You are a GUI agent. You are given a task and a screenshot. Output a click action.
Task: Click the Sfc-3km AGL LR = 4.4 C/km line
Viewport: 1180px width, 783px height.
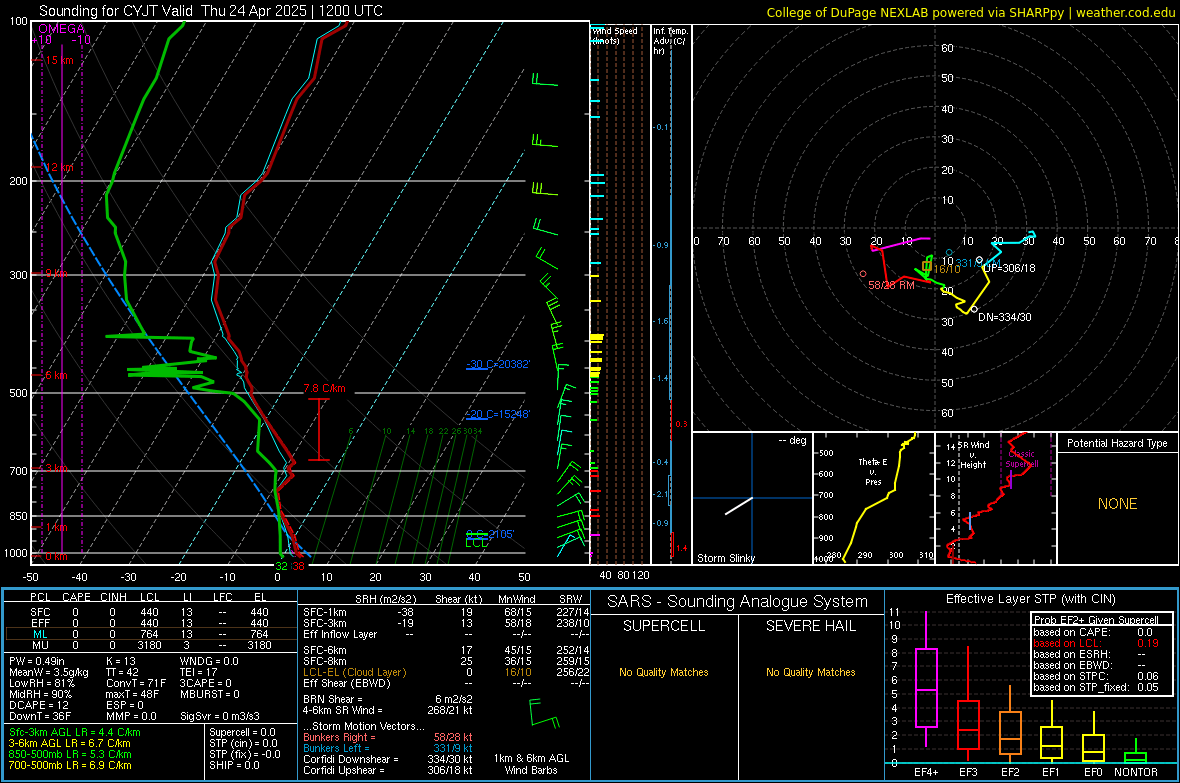[x=75, y=732]
